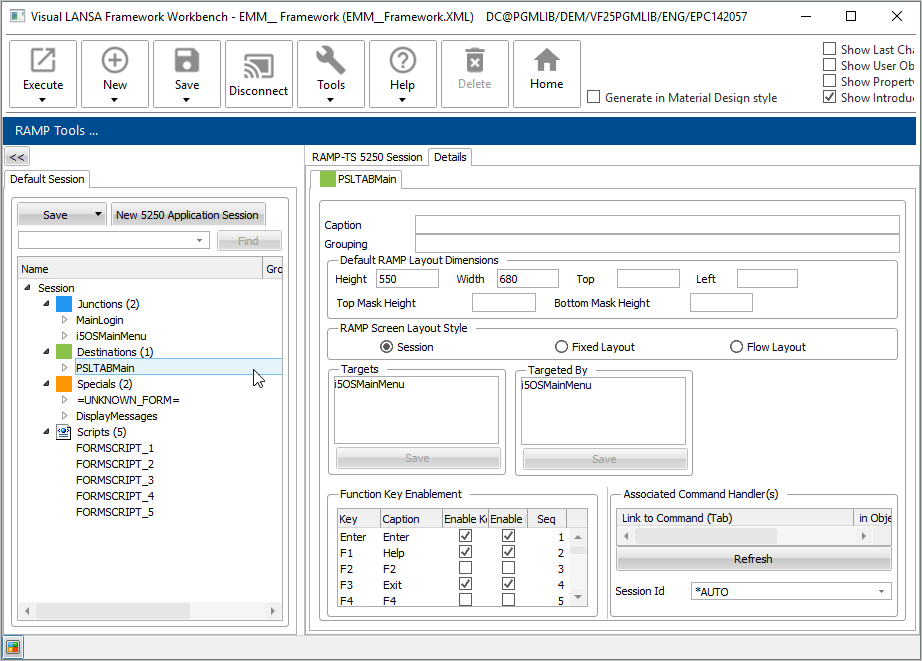Click the Execute toolbar icon

click(43, 62)
